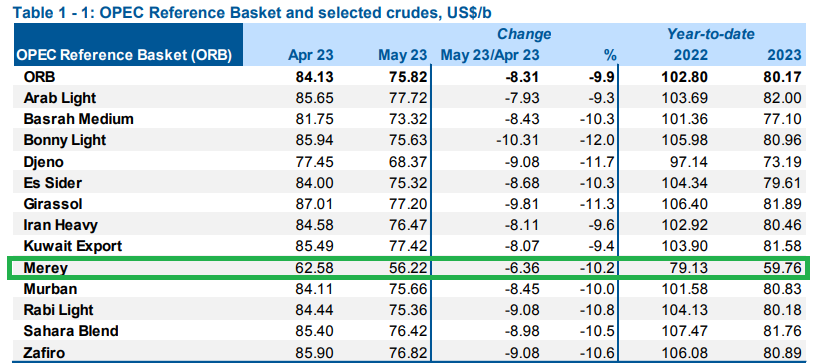
Task: Click Kuwait Export percent change -9.4
Action: coord(602,247)
